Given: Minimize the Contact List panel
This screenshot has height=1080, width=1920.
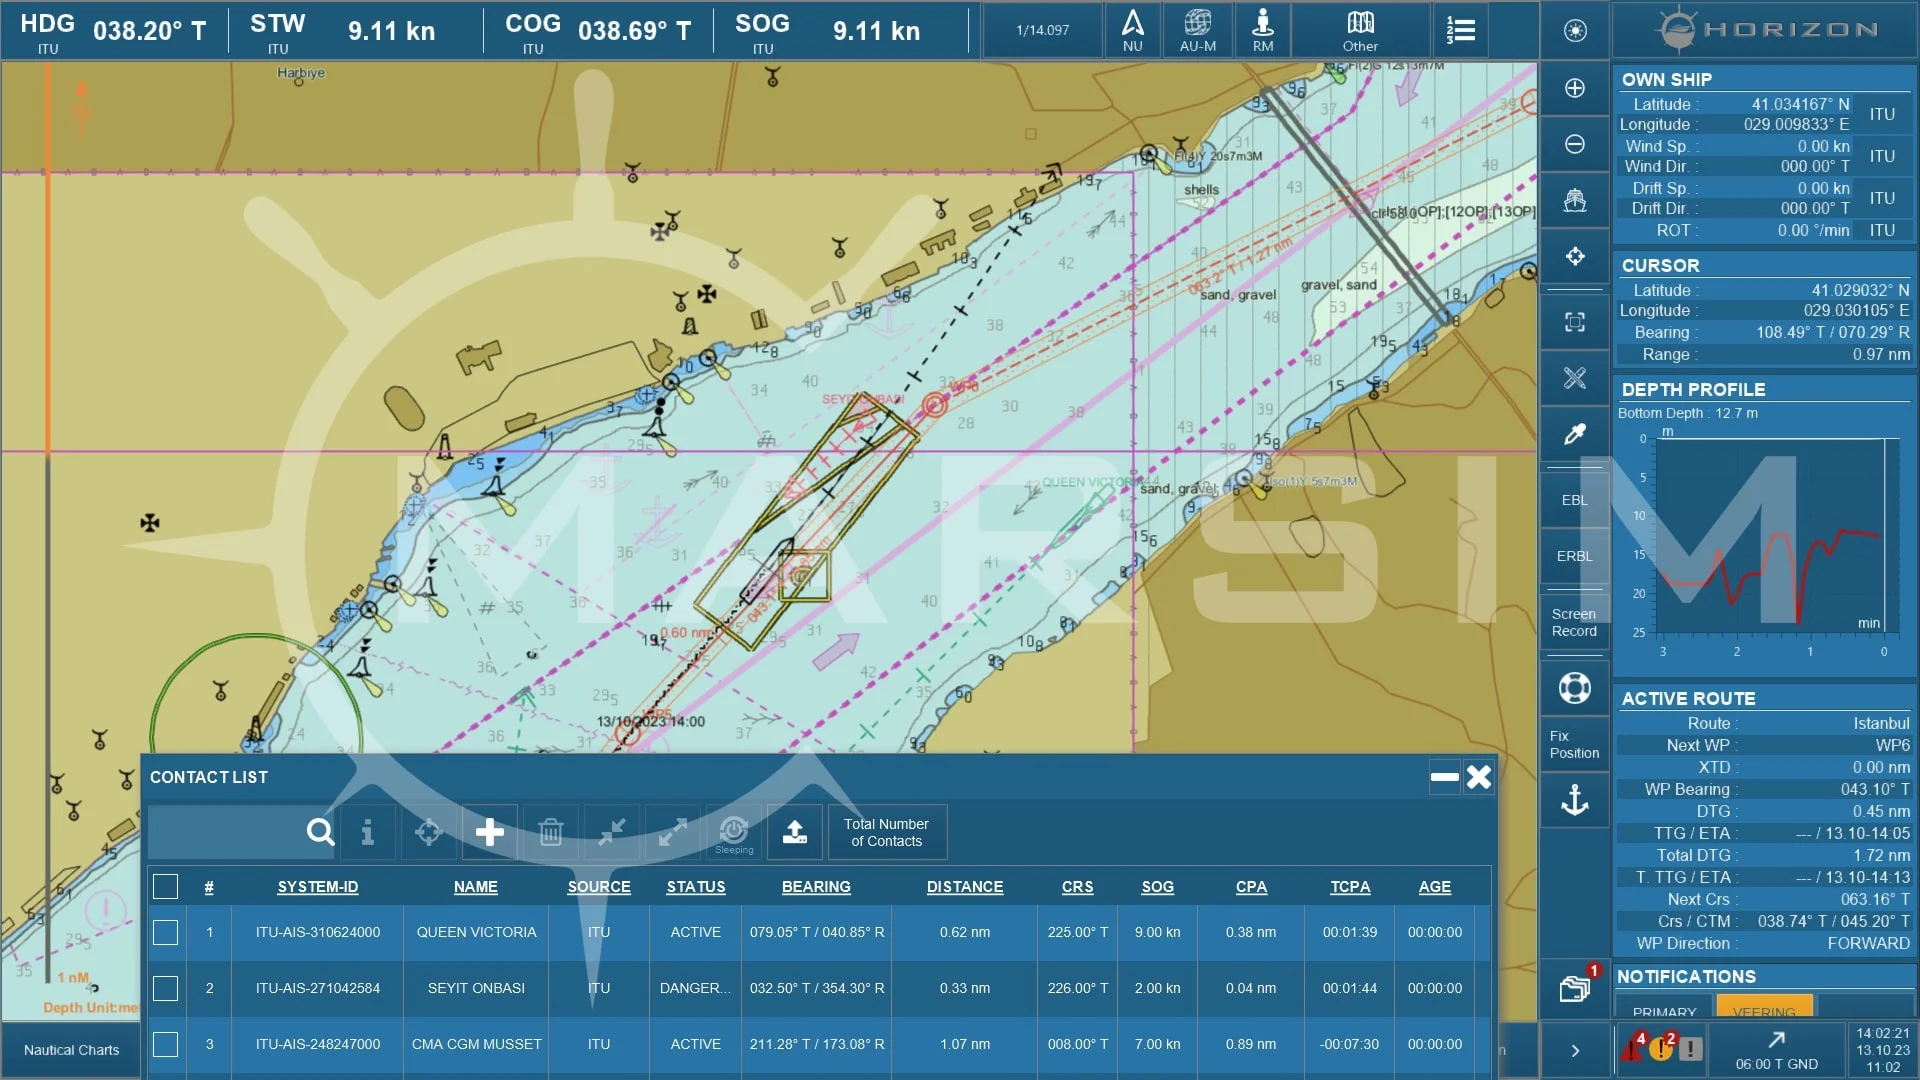Looking at the screenshot, I should [1444, 777].
